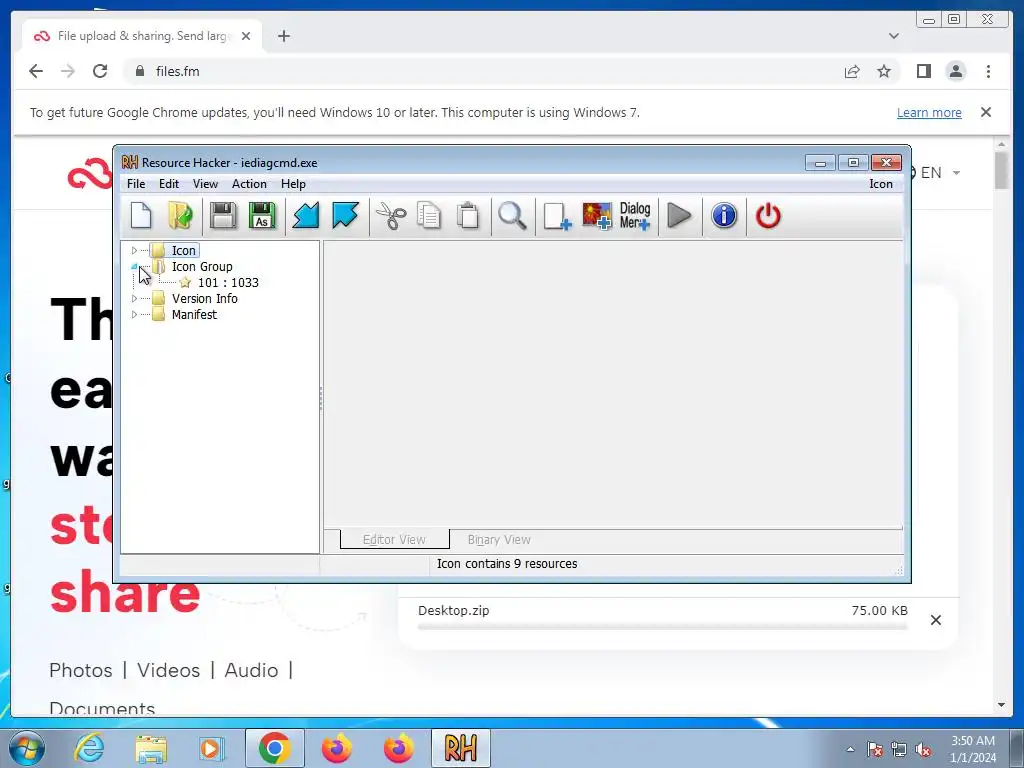Click the taskbar clock showing 3:50 AM
This screenshot has width=1024, height=768.
tap(973, 748)
